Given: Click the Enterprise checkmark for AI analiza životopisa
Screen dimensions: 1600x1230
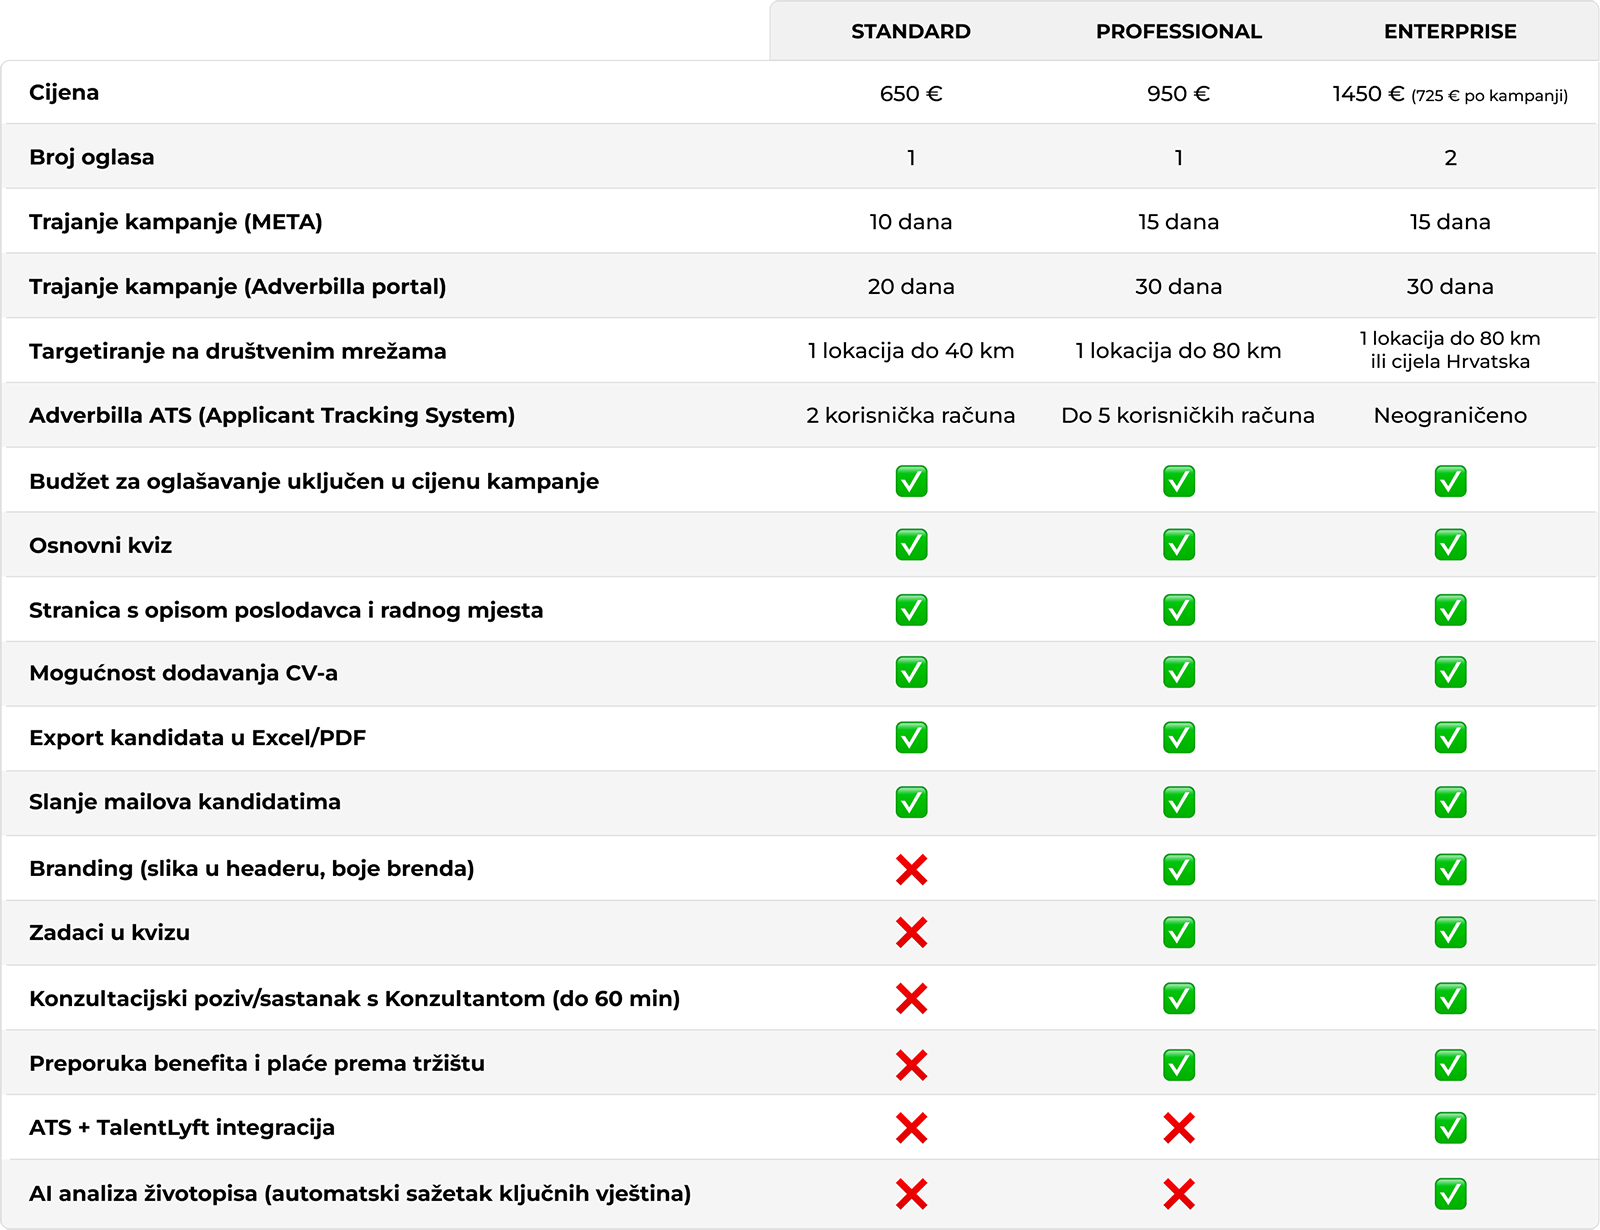Looking at the screenshot, I should coord(1450,1193).
